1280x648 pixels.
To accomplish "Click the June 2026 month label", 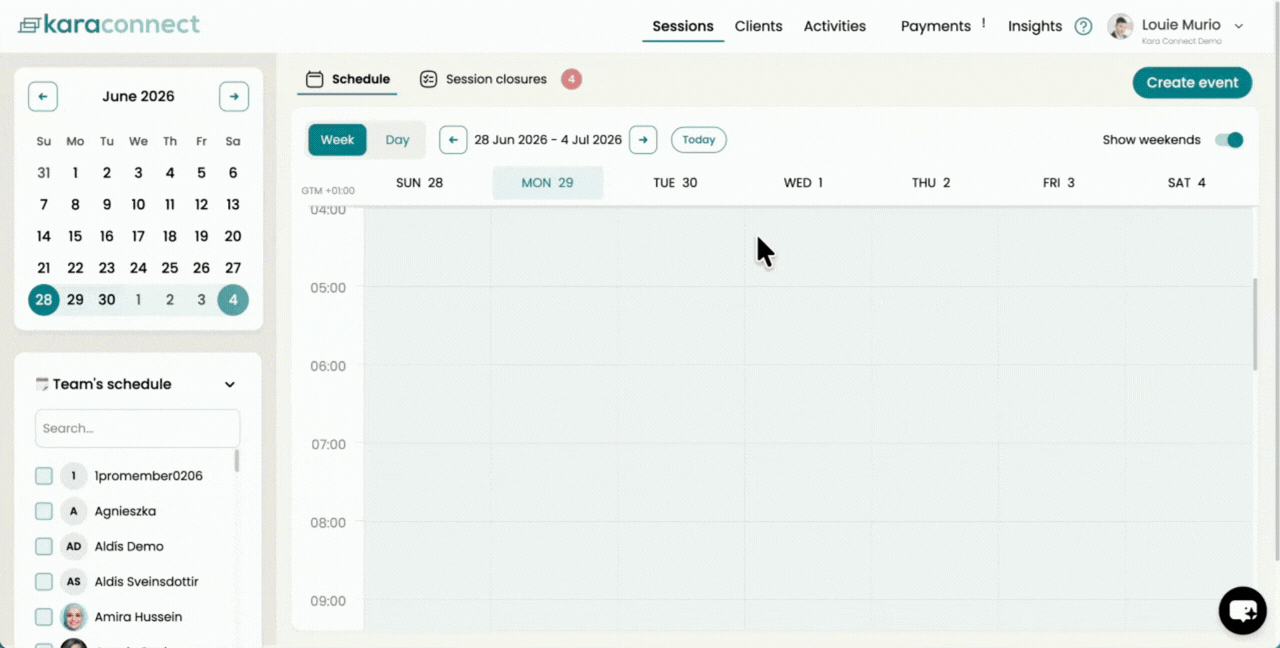I will coord(138,97).
